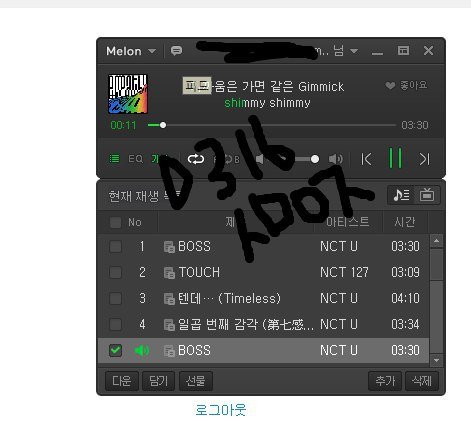Click the 로그아웃 logout link
Screen dimensions: 471x428
[x=221, y=410]
